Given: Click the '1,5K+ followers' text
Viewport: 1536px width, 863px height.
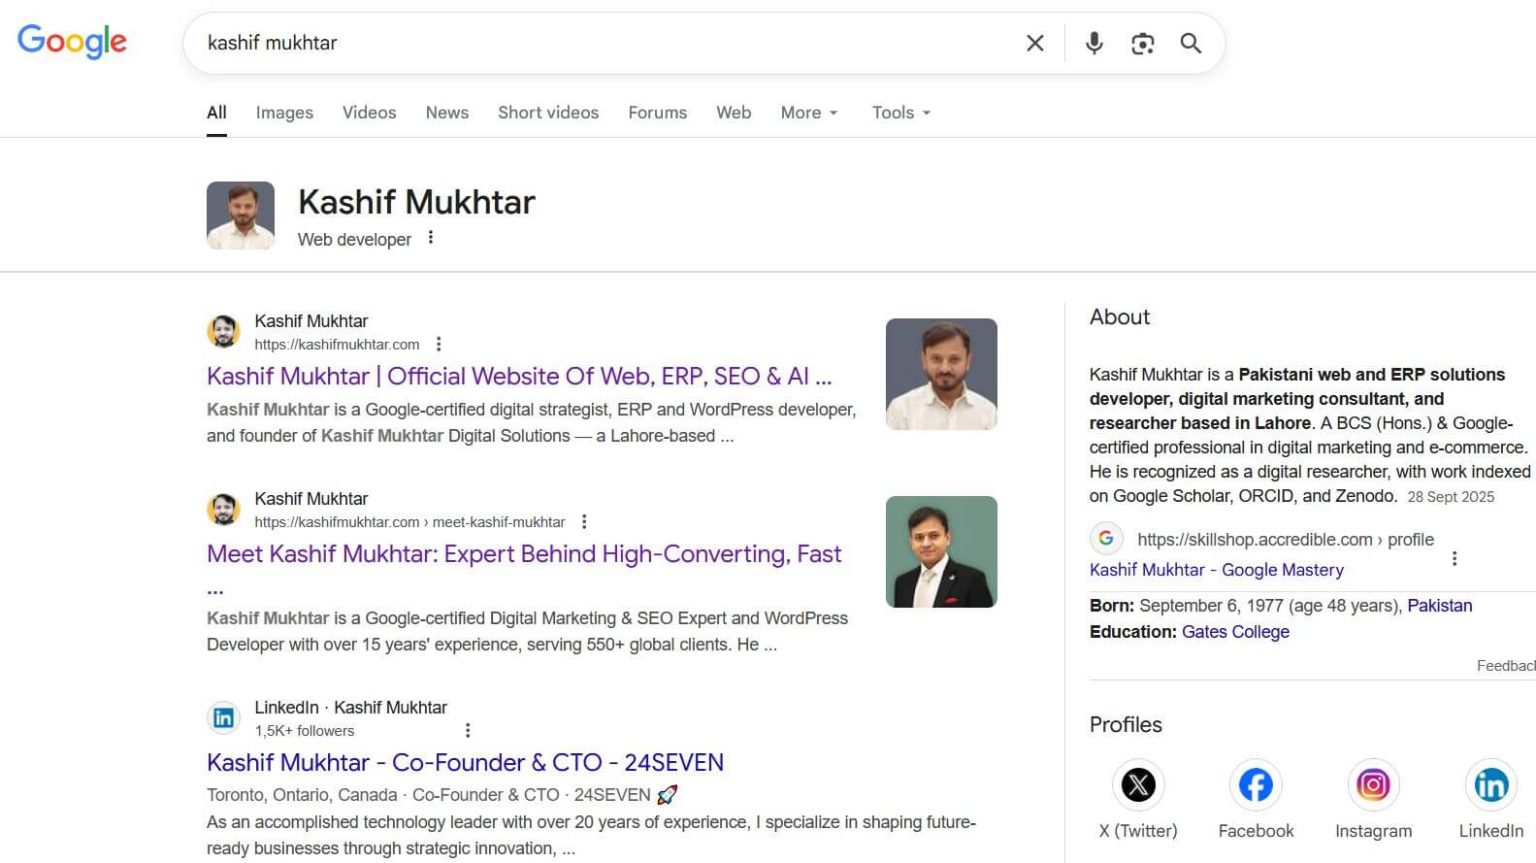Looking at the screenshot, I should coord(304,731).
